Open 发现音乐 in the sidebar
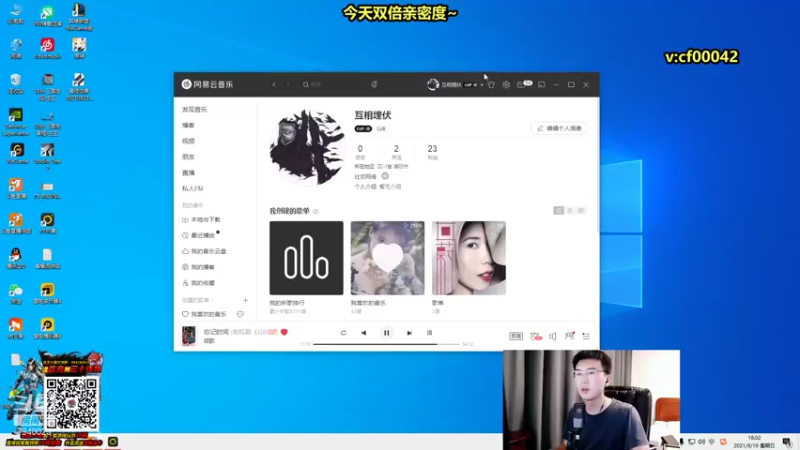This screenshot has height=450, width=800. 194,110
